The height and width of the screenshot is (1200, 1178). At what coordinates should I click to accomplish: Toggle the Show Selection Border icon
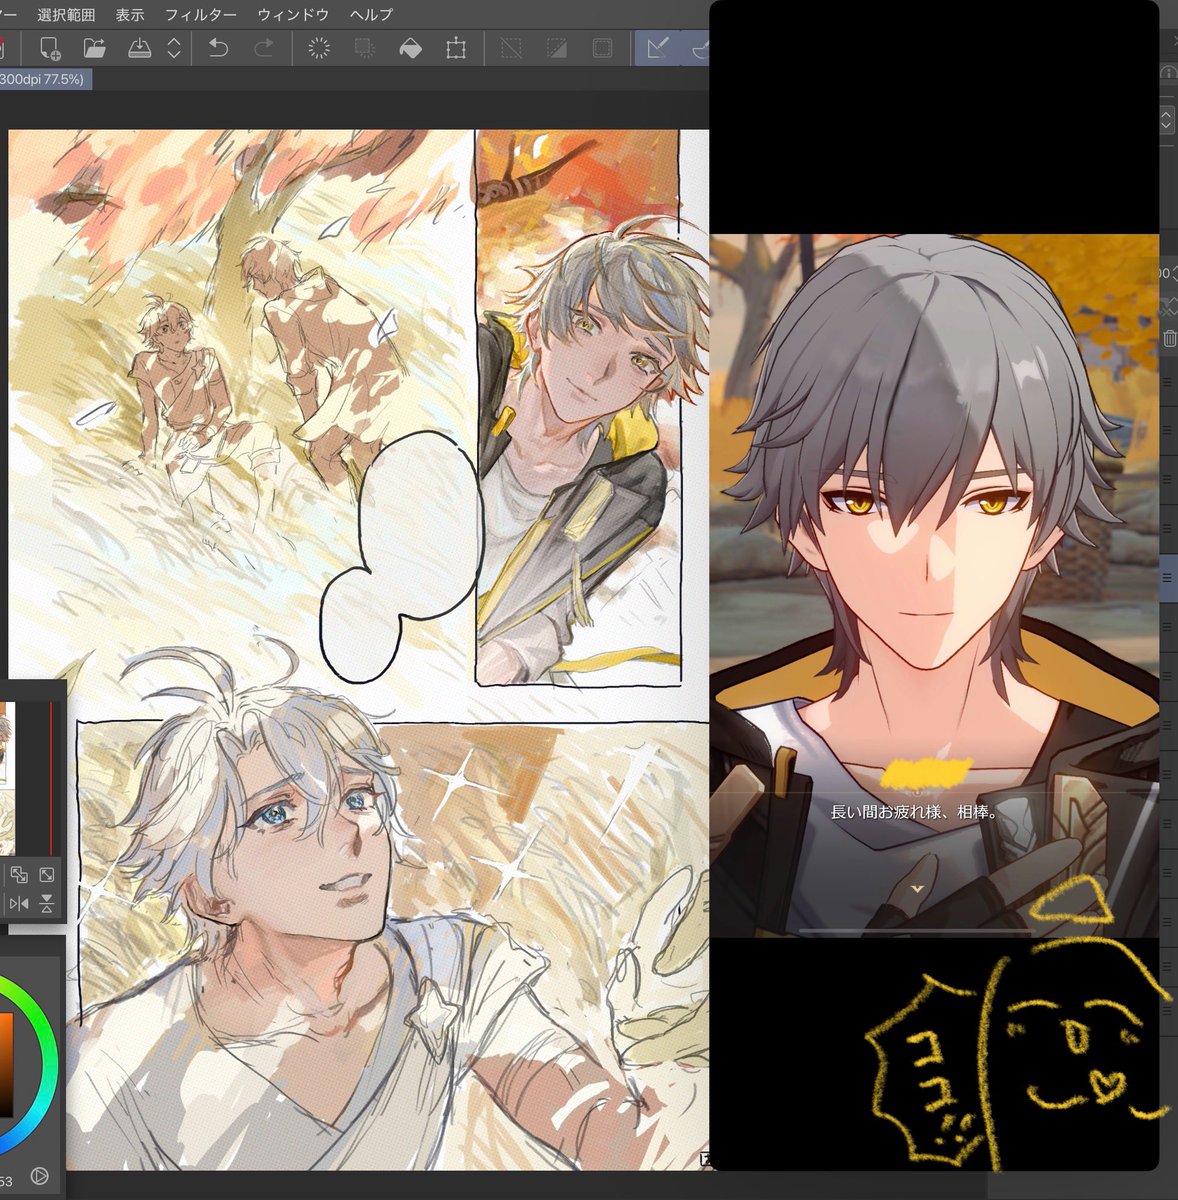click(602, 48)
